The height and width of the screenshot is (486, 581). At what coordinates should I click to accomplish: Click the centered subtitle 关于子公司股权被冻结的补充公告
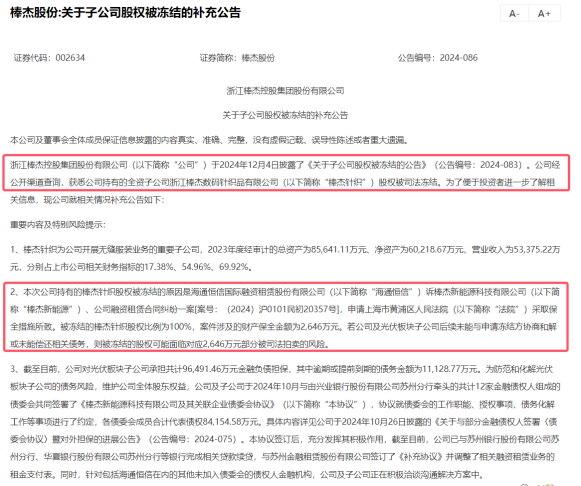(285, 115)
